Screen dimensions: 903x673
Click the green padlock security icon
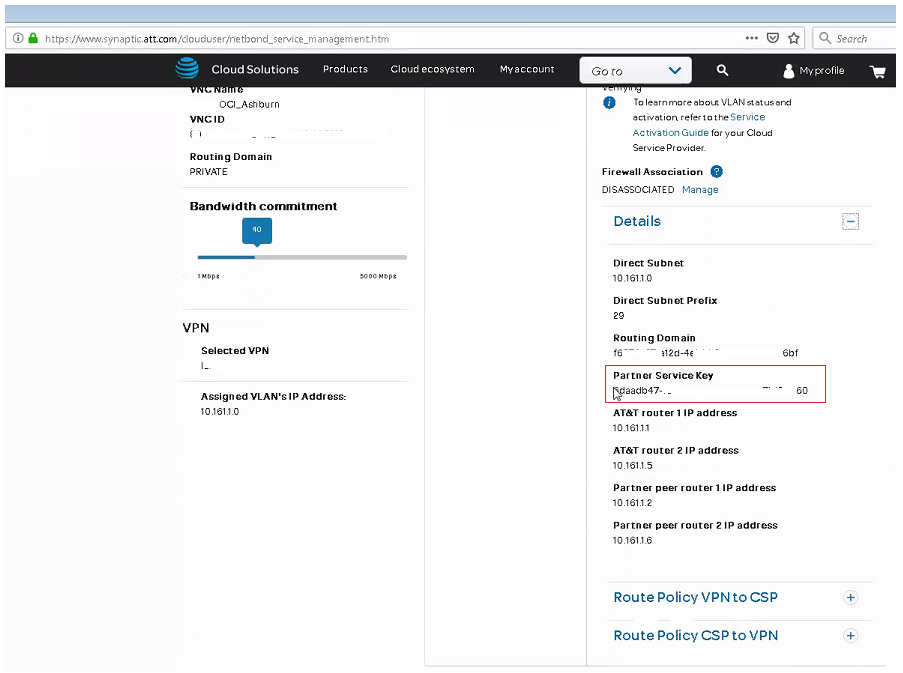pos(33,38)
